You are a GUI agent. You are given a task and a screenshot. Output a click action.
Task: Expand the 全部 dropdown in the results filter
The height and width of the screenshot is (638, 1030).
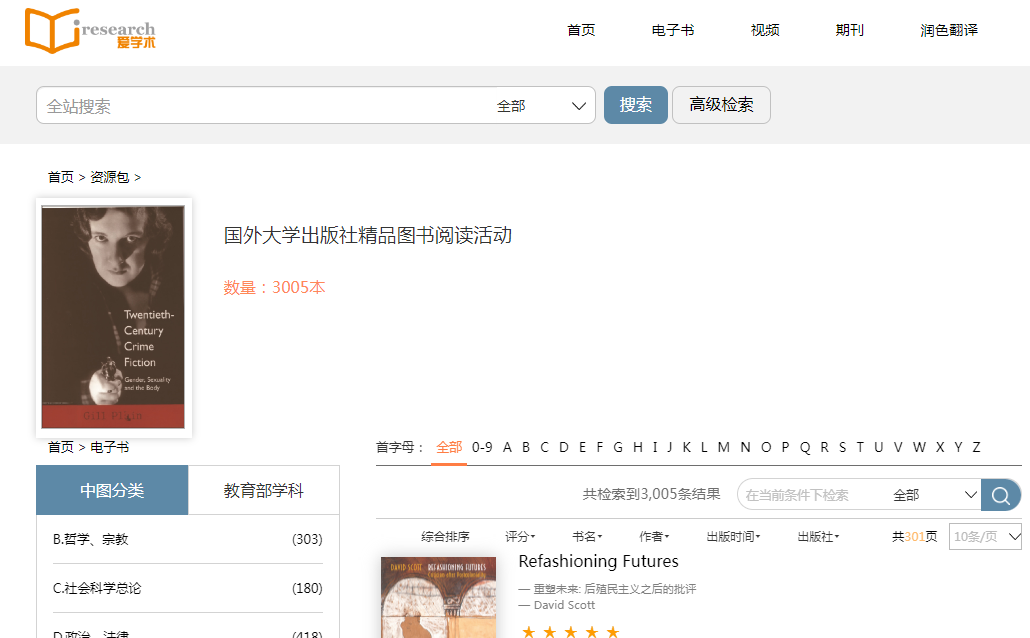click(934, 495)
